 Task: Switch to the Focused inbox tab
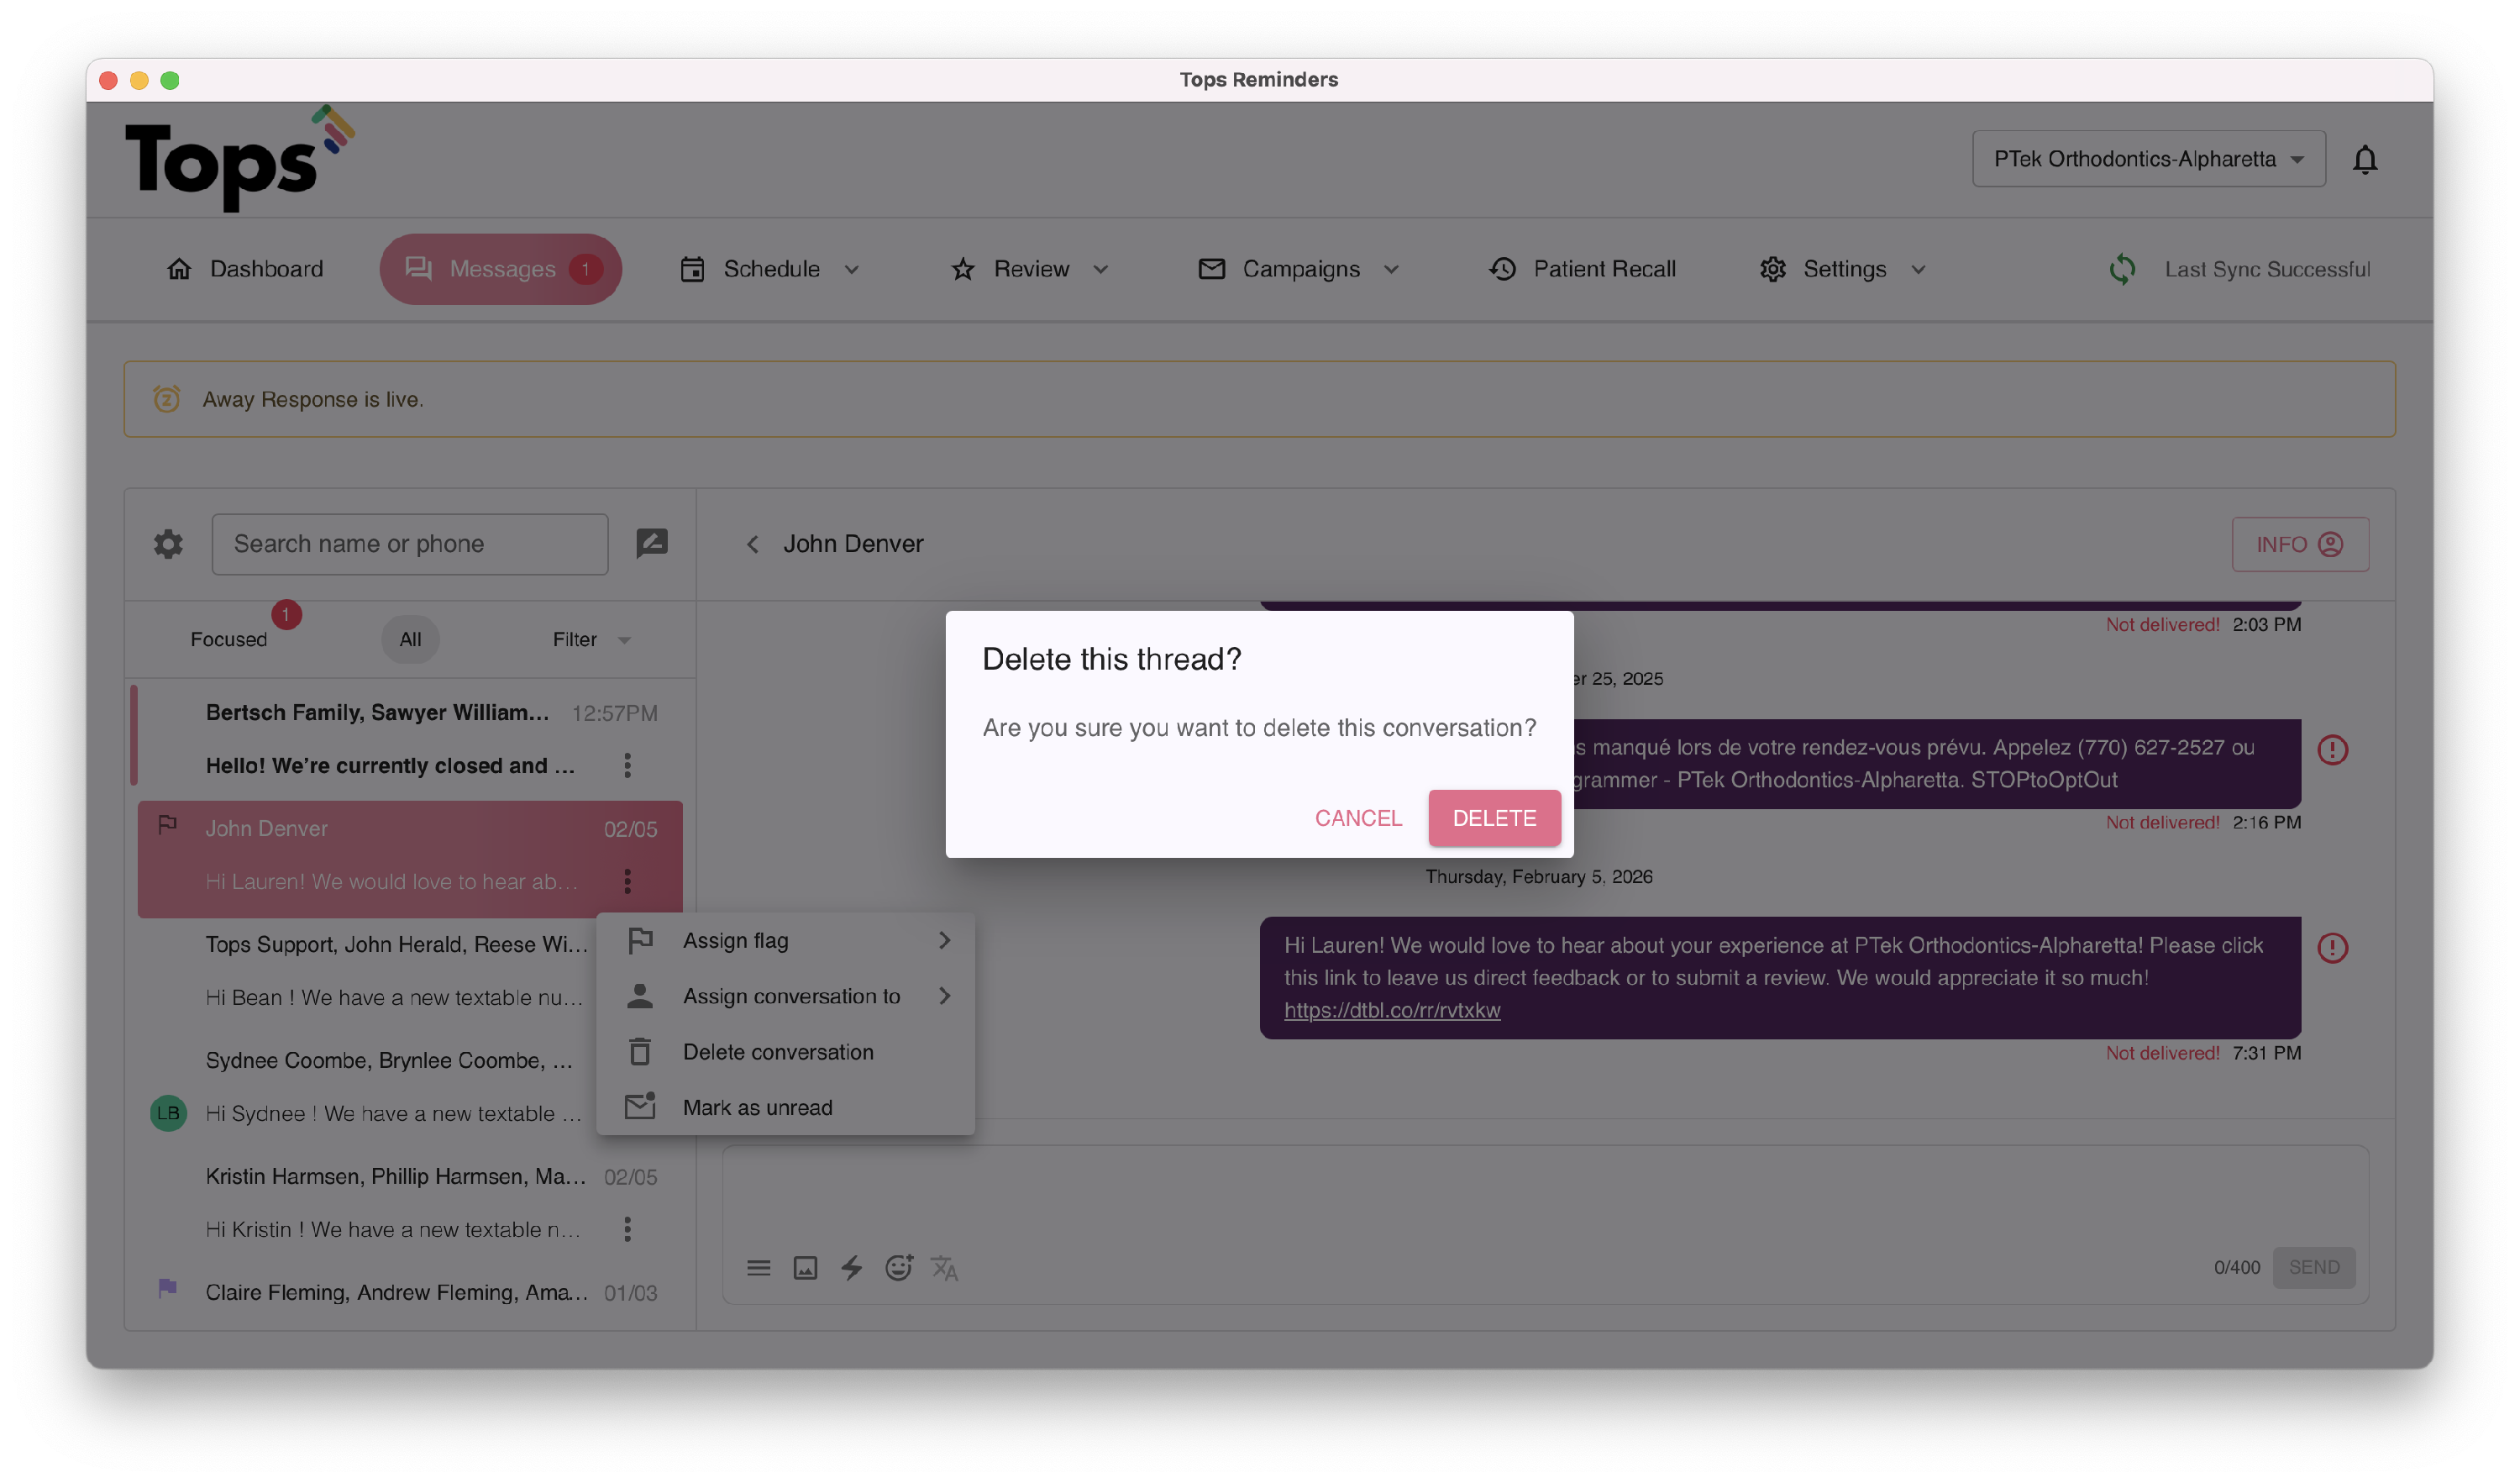point(229,639)
